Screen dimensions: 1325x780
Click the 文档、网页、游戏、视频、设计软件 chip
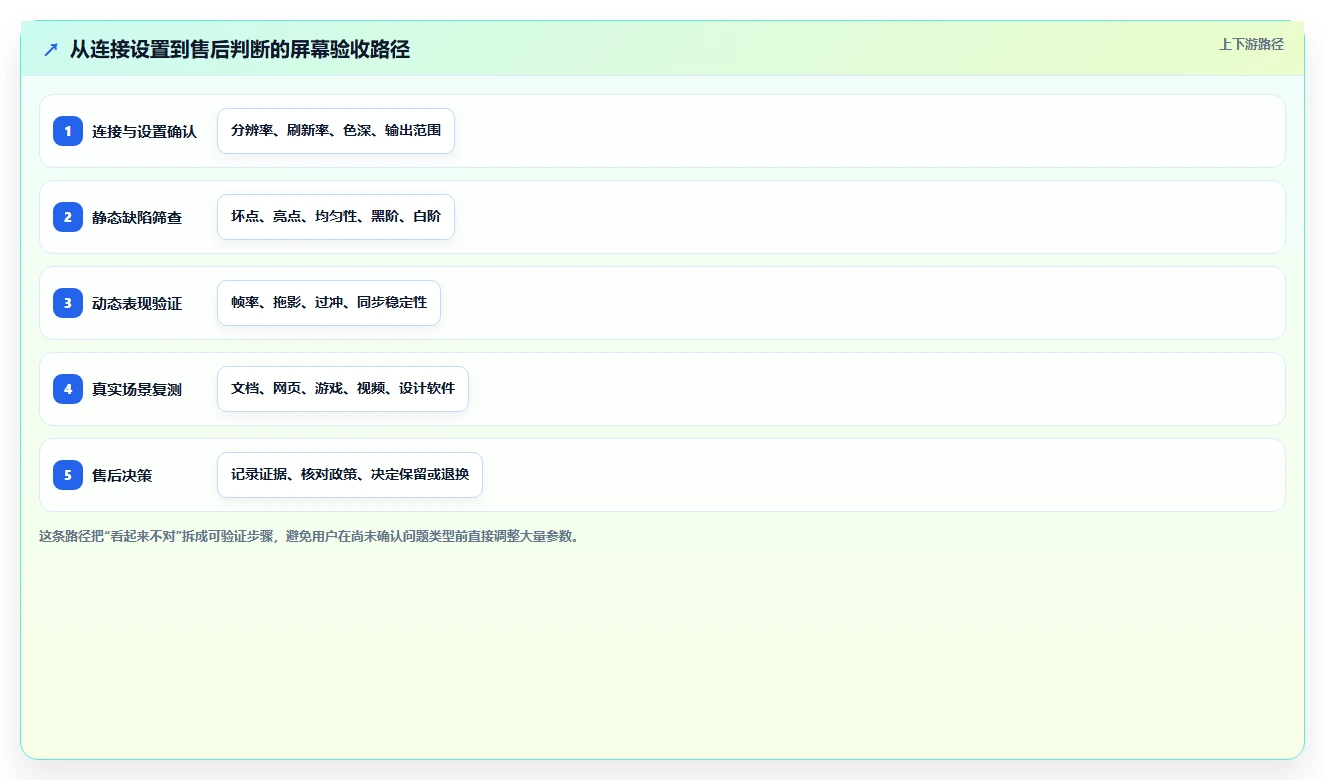pos(343,389)
